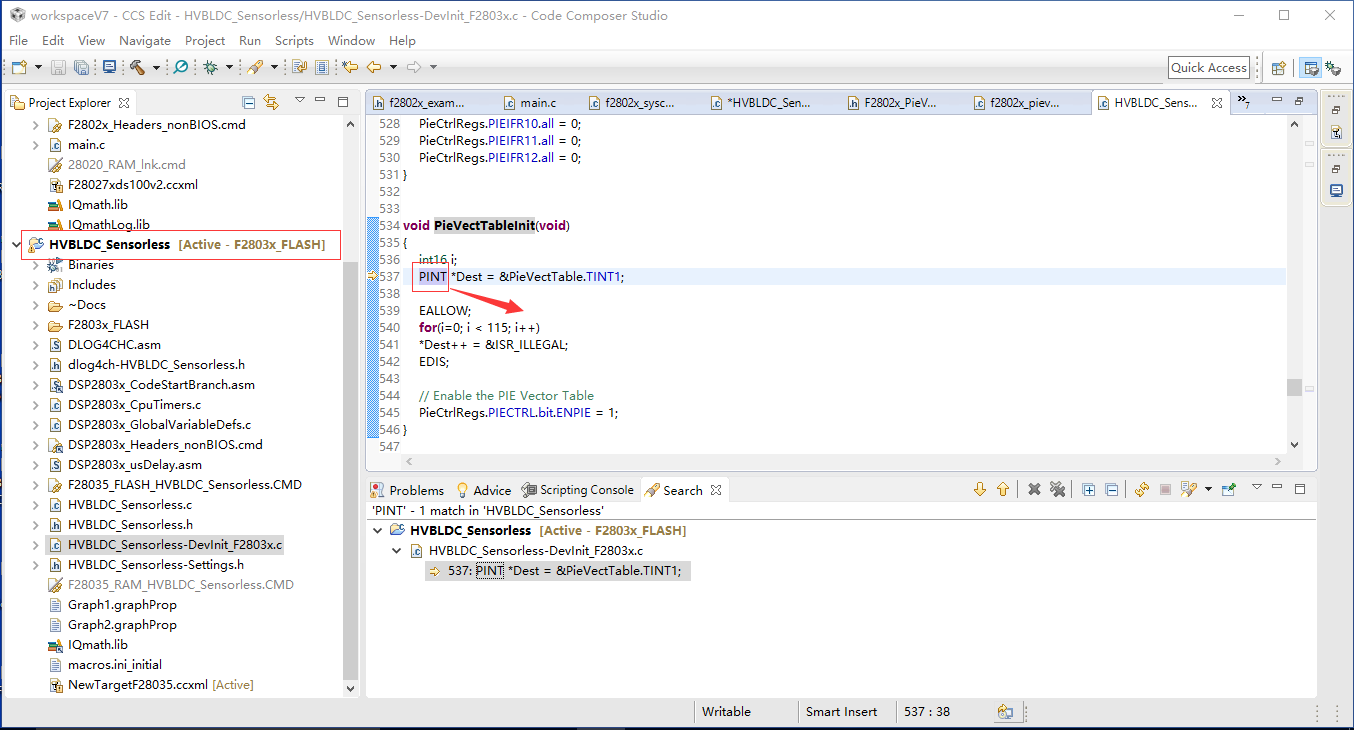Start debugging with the green bug icon
Image resolution: width=1354 pixels, height=730 pixels.
click(x=210, y=67)
